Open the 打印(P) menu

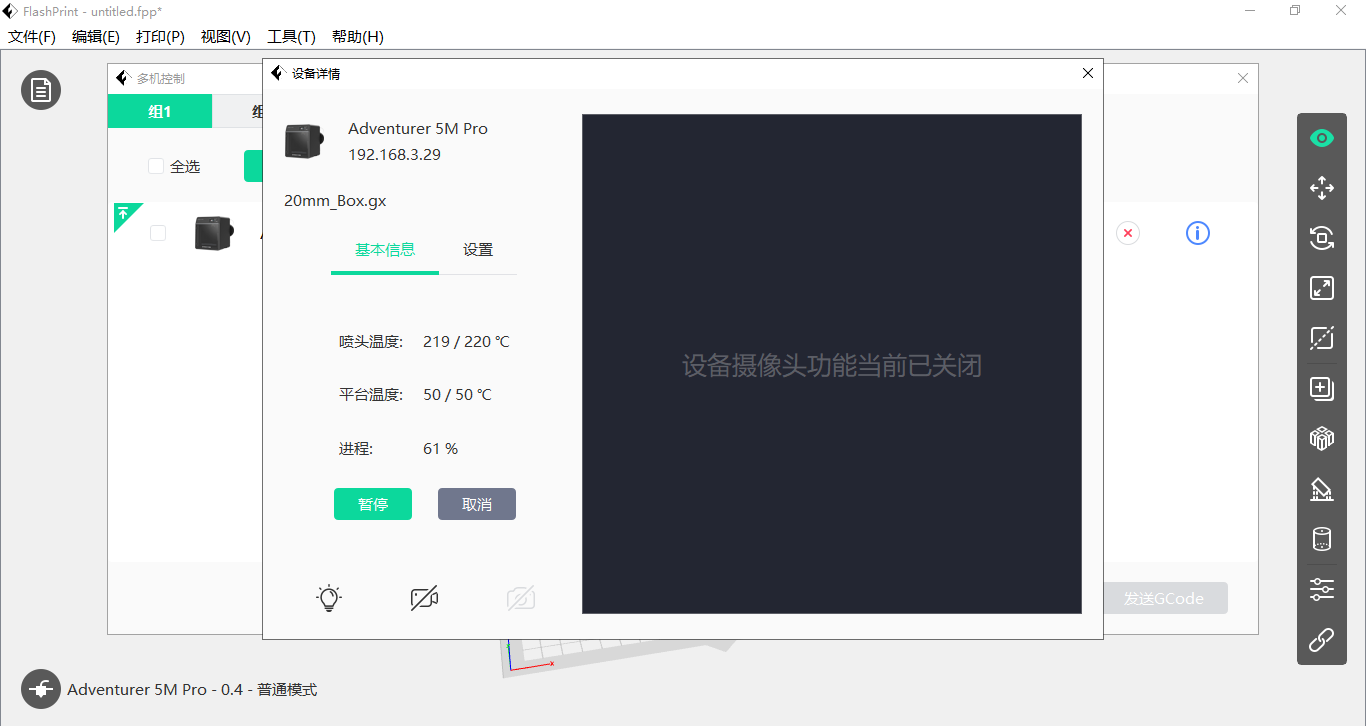tap(160, 37)
